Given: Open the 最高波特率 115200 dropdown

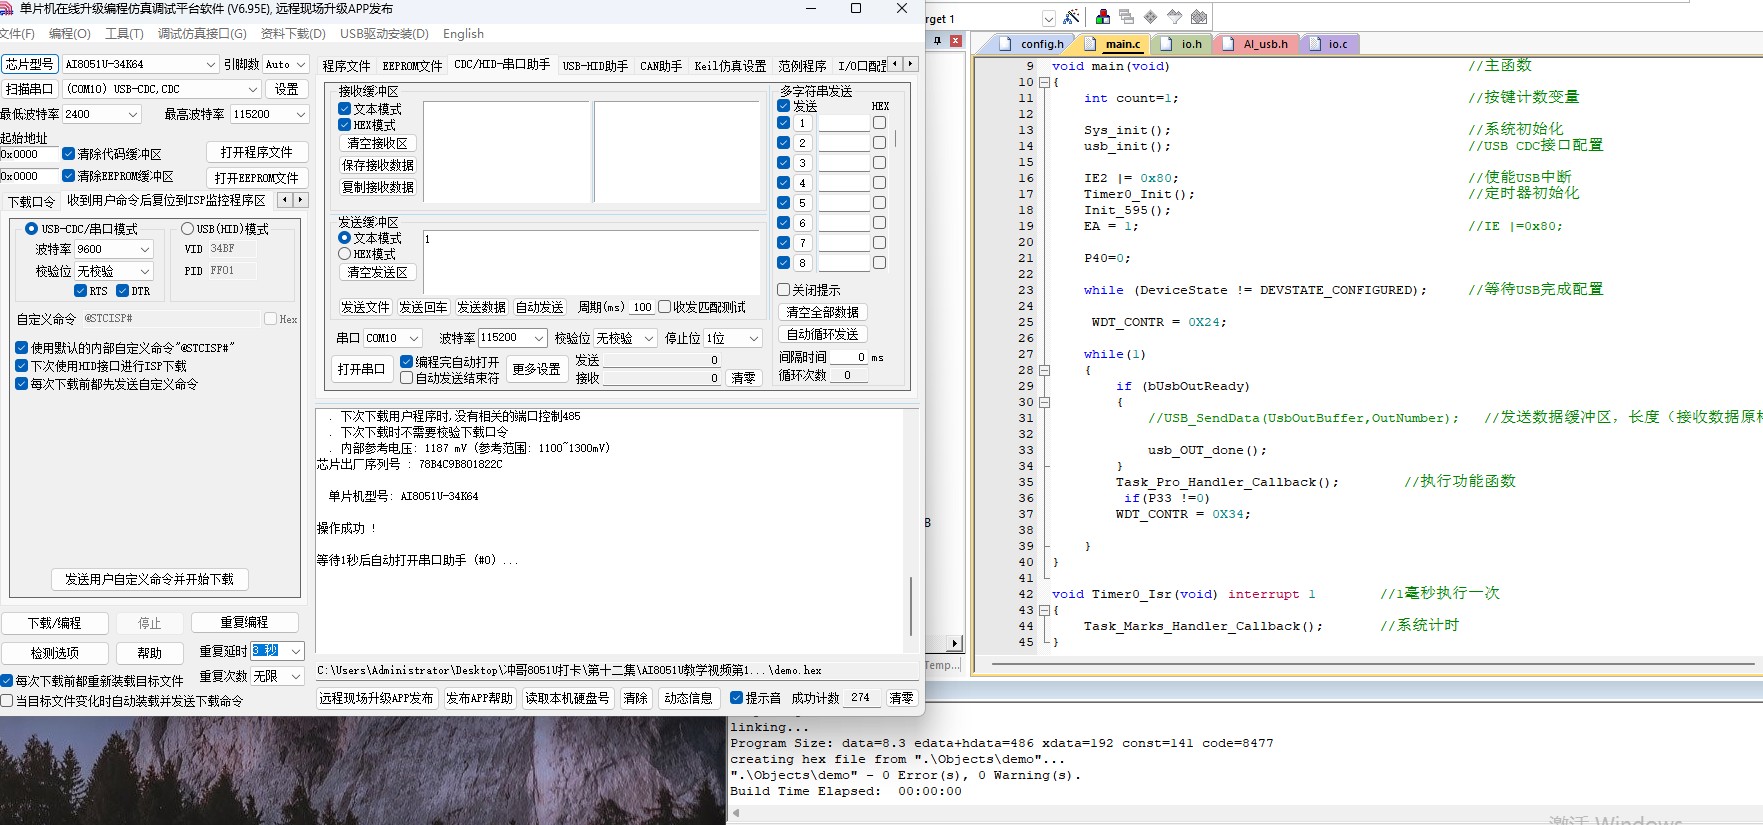Looking at the screenshot, I should [300, 114].
